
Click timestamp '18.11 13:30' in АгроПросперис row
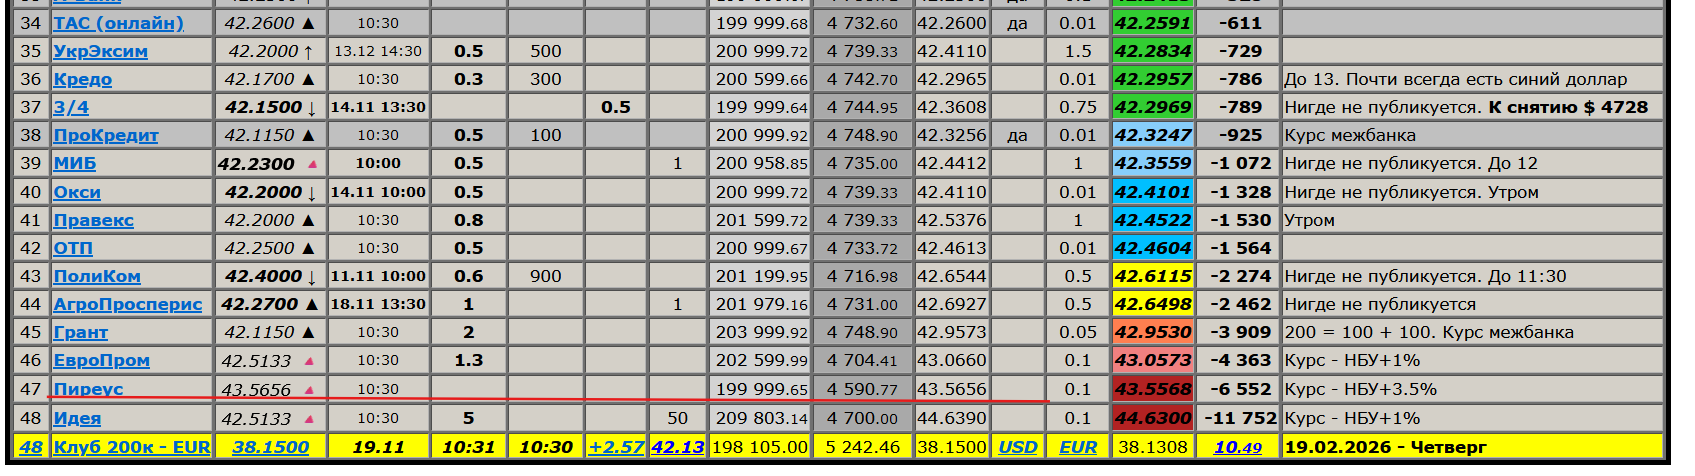pos(378,304)
